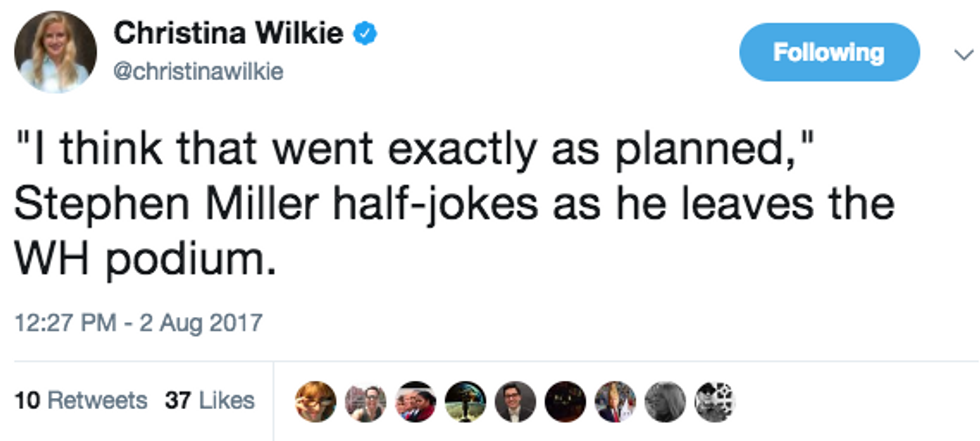This screenshot has height=441, width=980.
Task: Expand the tweet options chevron
Action: 963,55
